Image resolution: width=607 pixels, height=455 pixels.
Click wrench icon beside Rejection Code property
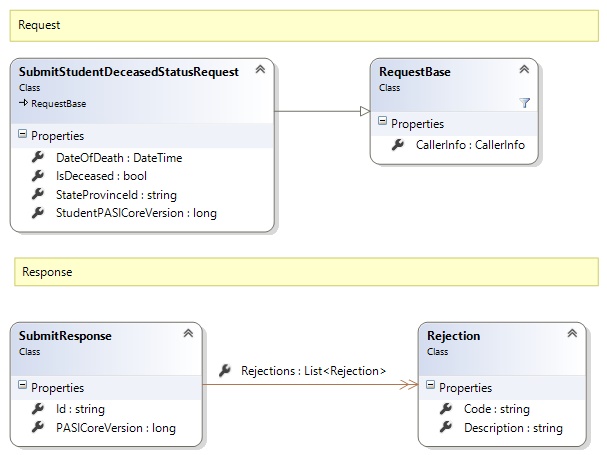click(446, 409)
